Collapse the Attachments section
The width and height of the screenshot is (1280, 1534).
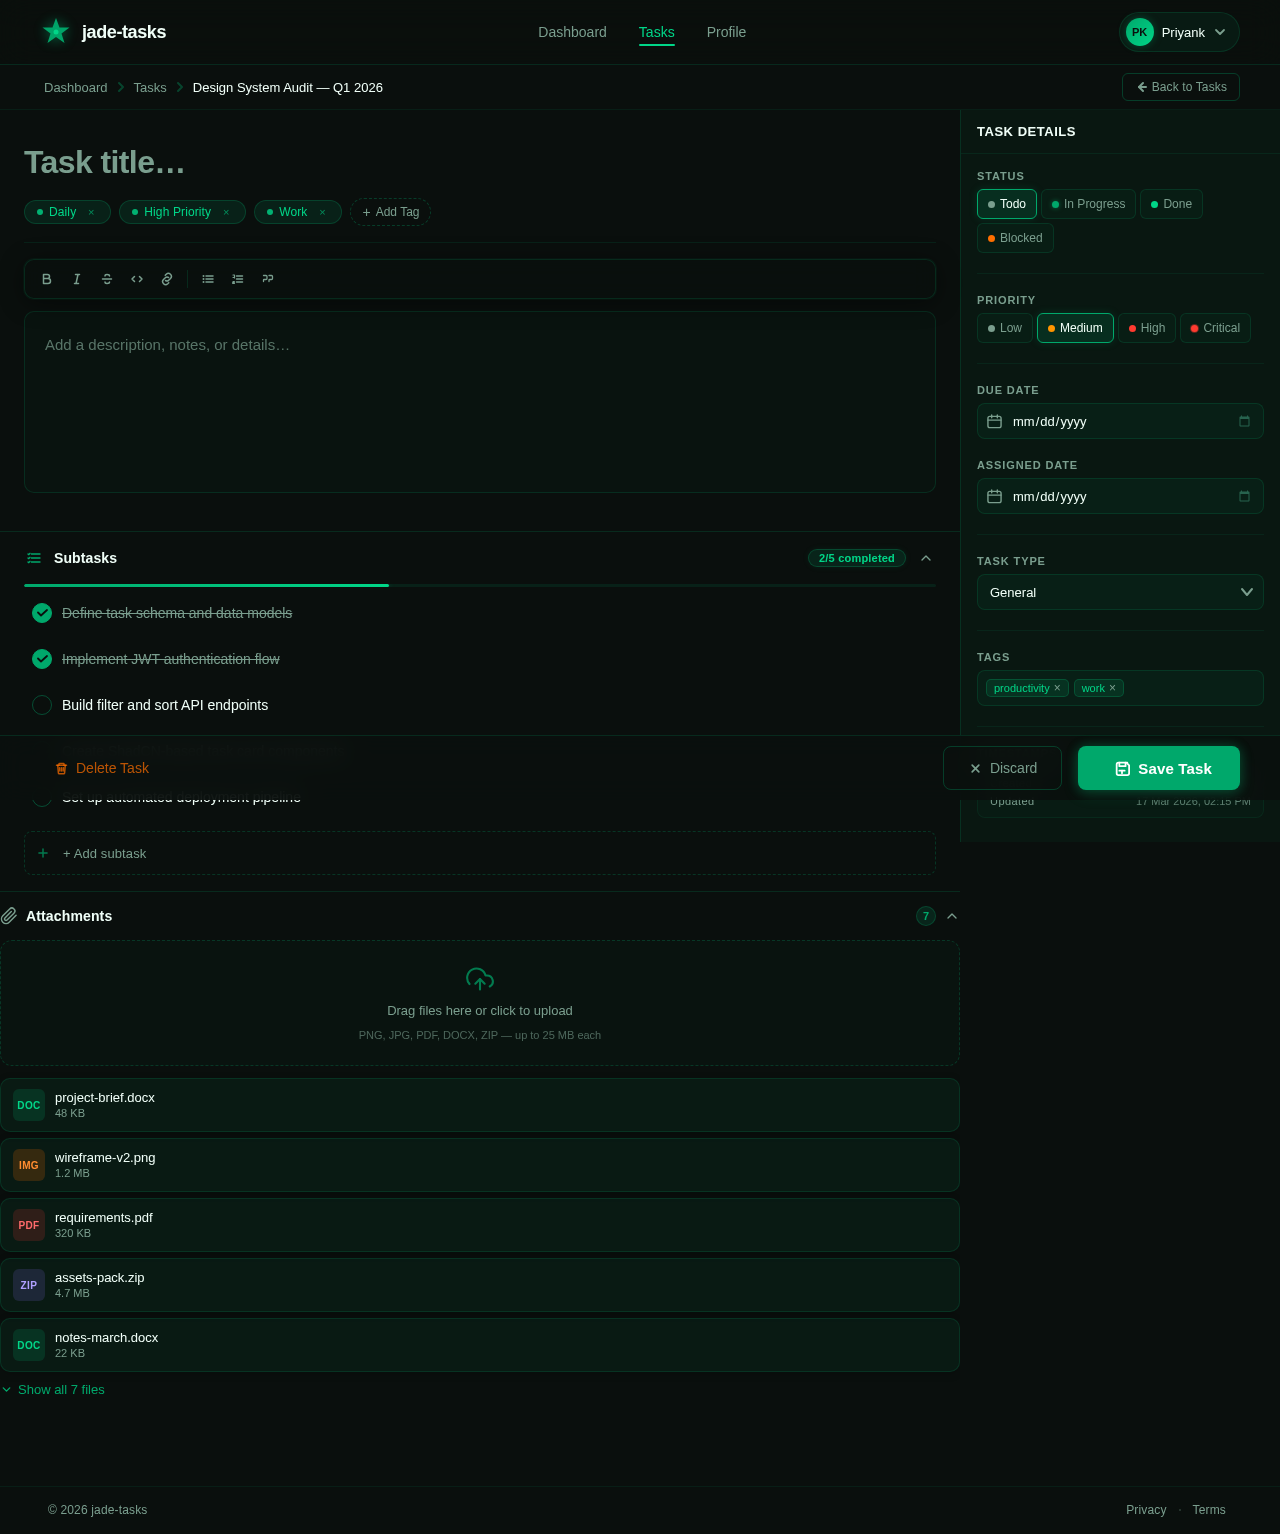pyautogui.click(x=951, y=916)
